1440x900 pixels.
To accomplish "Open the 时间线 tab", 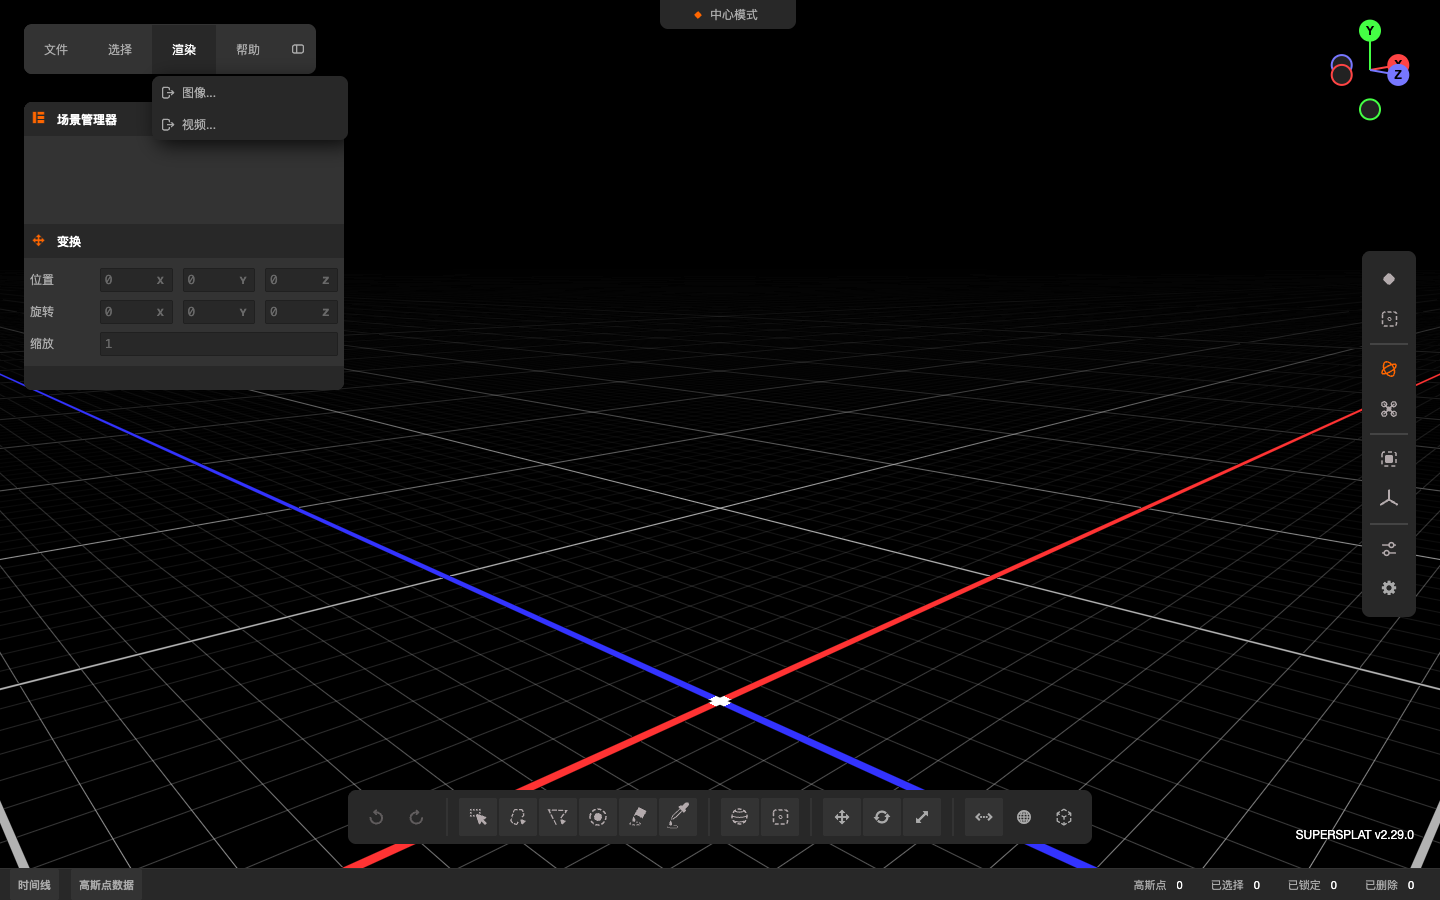I will point(34,885).
